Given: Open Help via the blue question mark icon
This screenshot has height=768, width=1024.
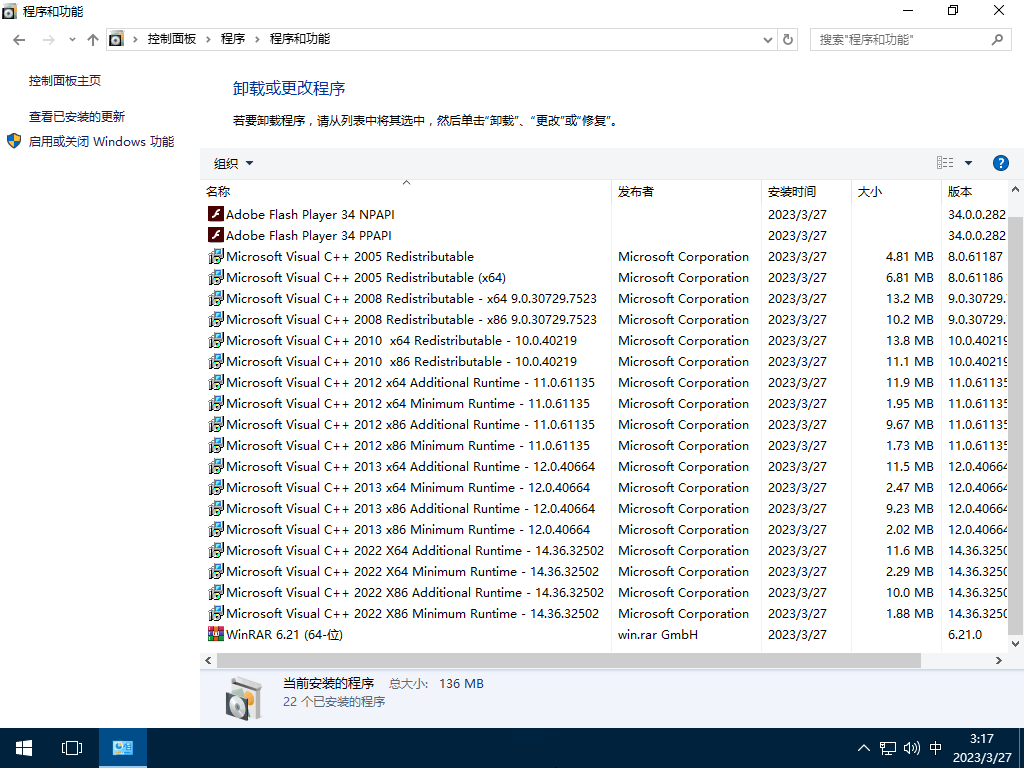Looking at the screenshot, I should click(1000, 162).
